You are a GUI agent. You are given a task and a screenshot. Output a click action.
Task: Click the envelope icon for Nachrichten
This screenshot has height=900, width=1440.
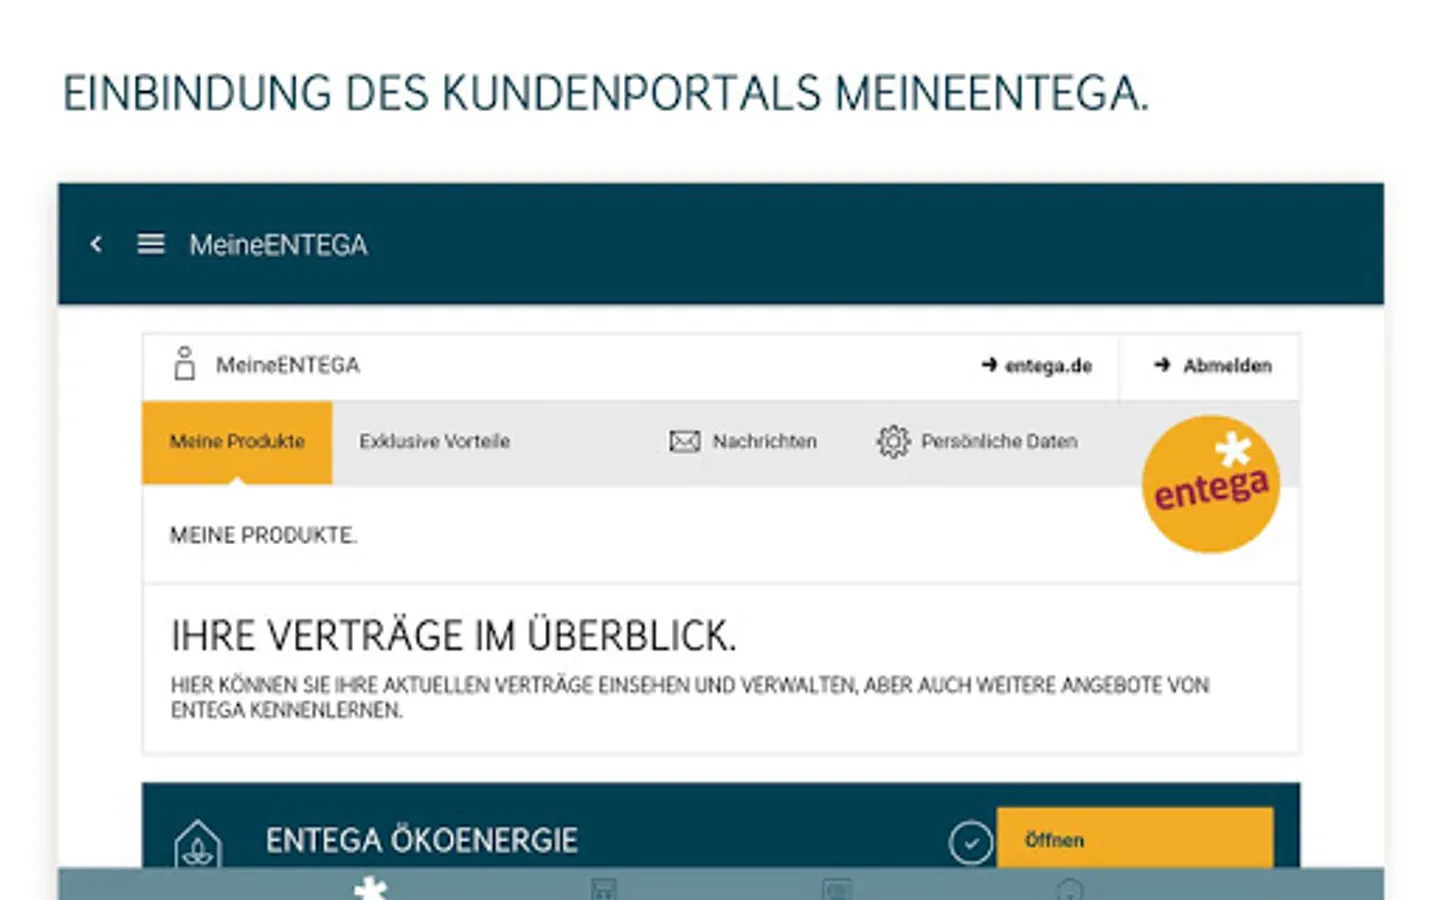tap(684, 441)
